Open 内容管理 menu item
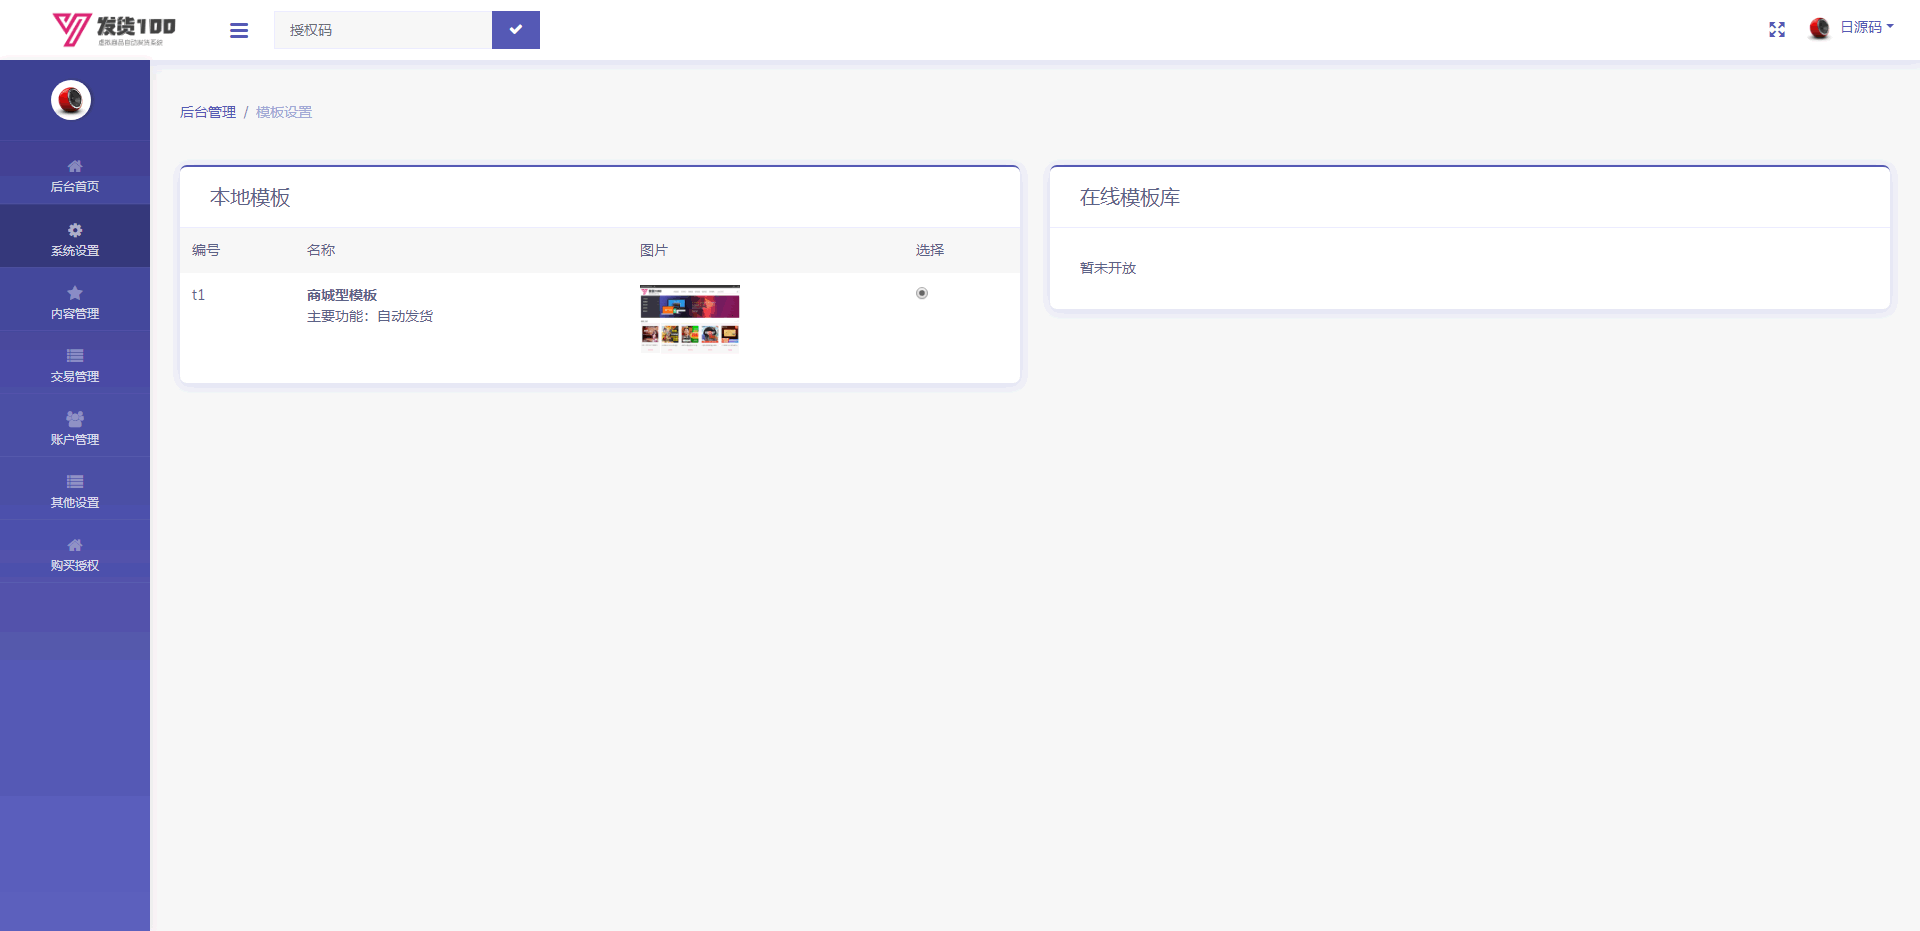 [x=75, y=300]
